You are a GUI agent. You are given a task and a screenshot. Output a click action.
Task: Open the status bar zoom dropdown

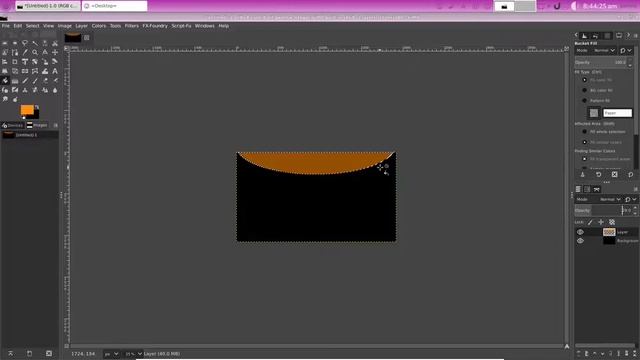click(133, 354)
